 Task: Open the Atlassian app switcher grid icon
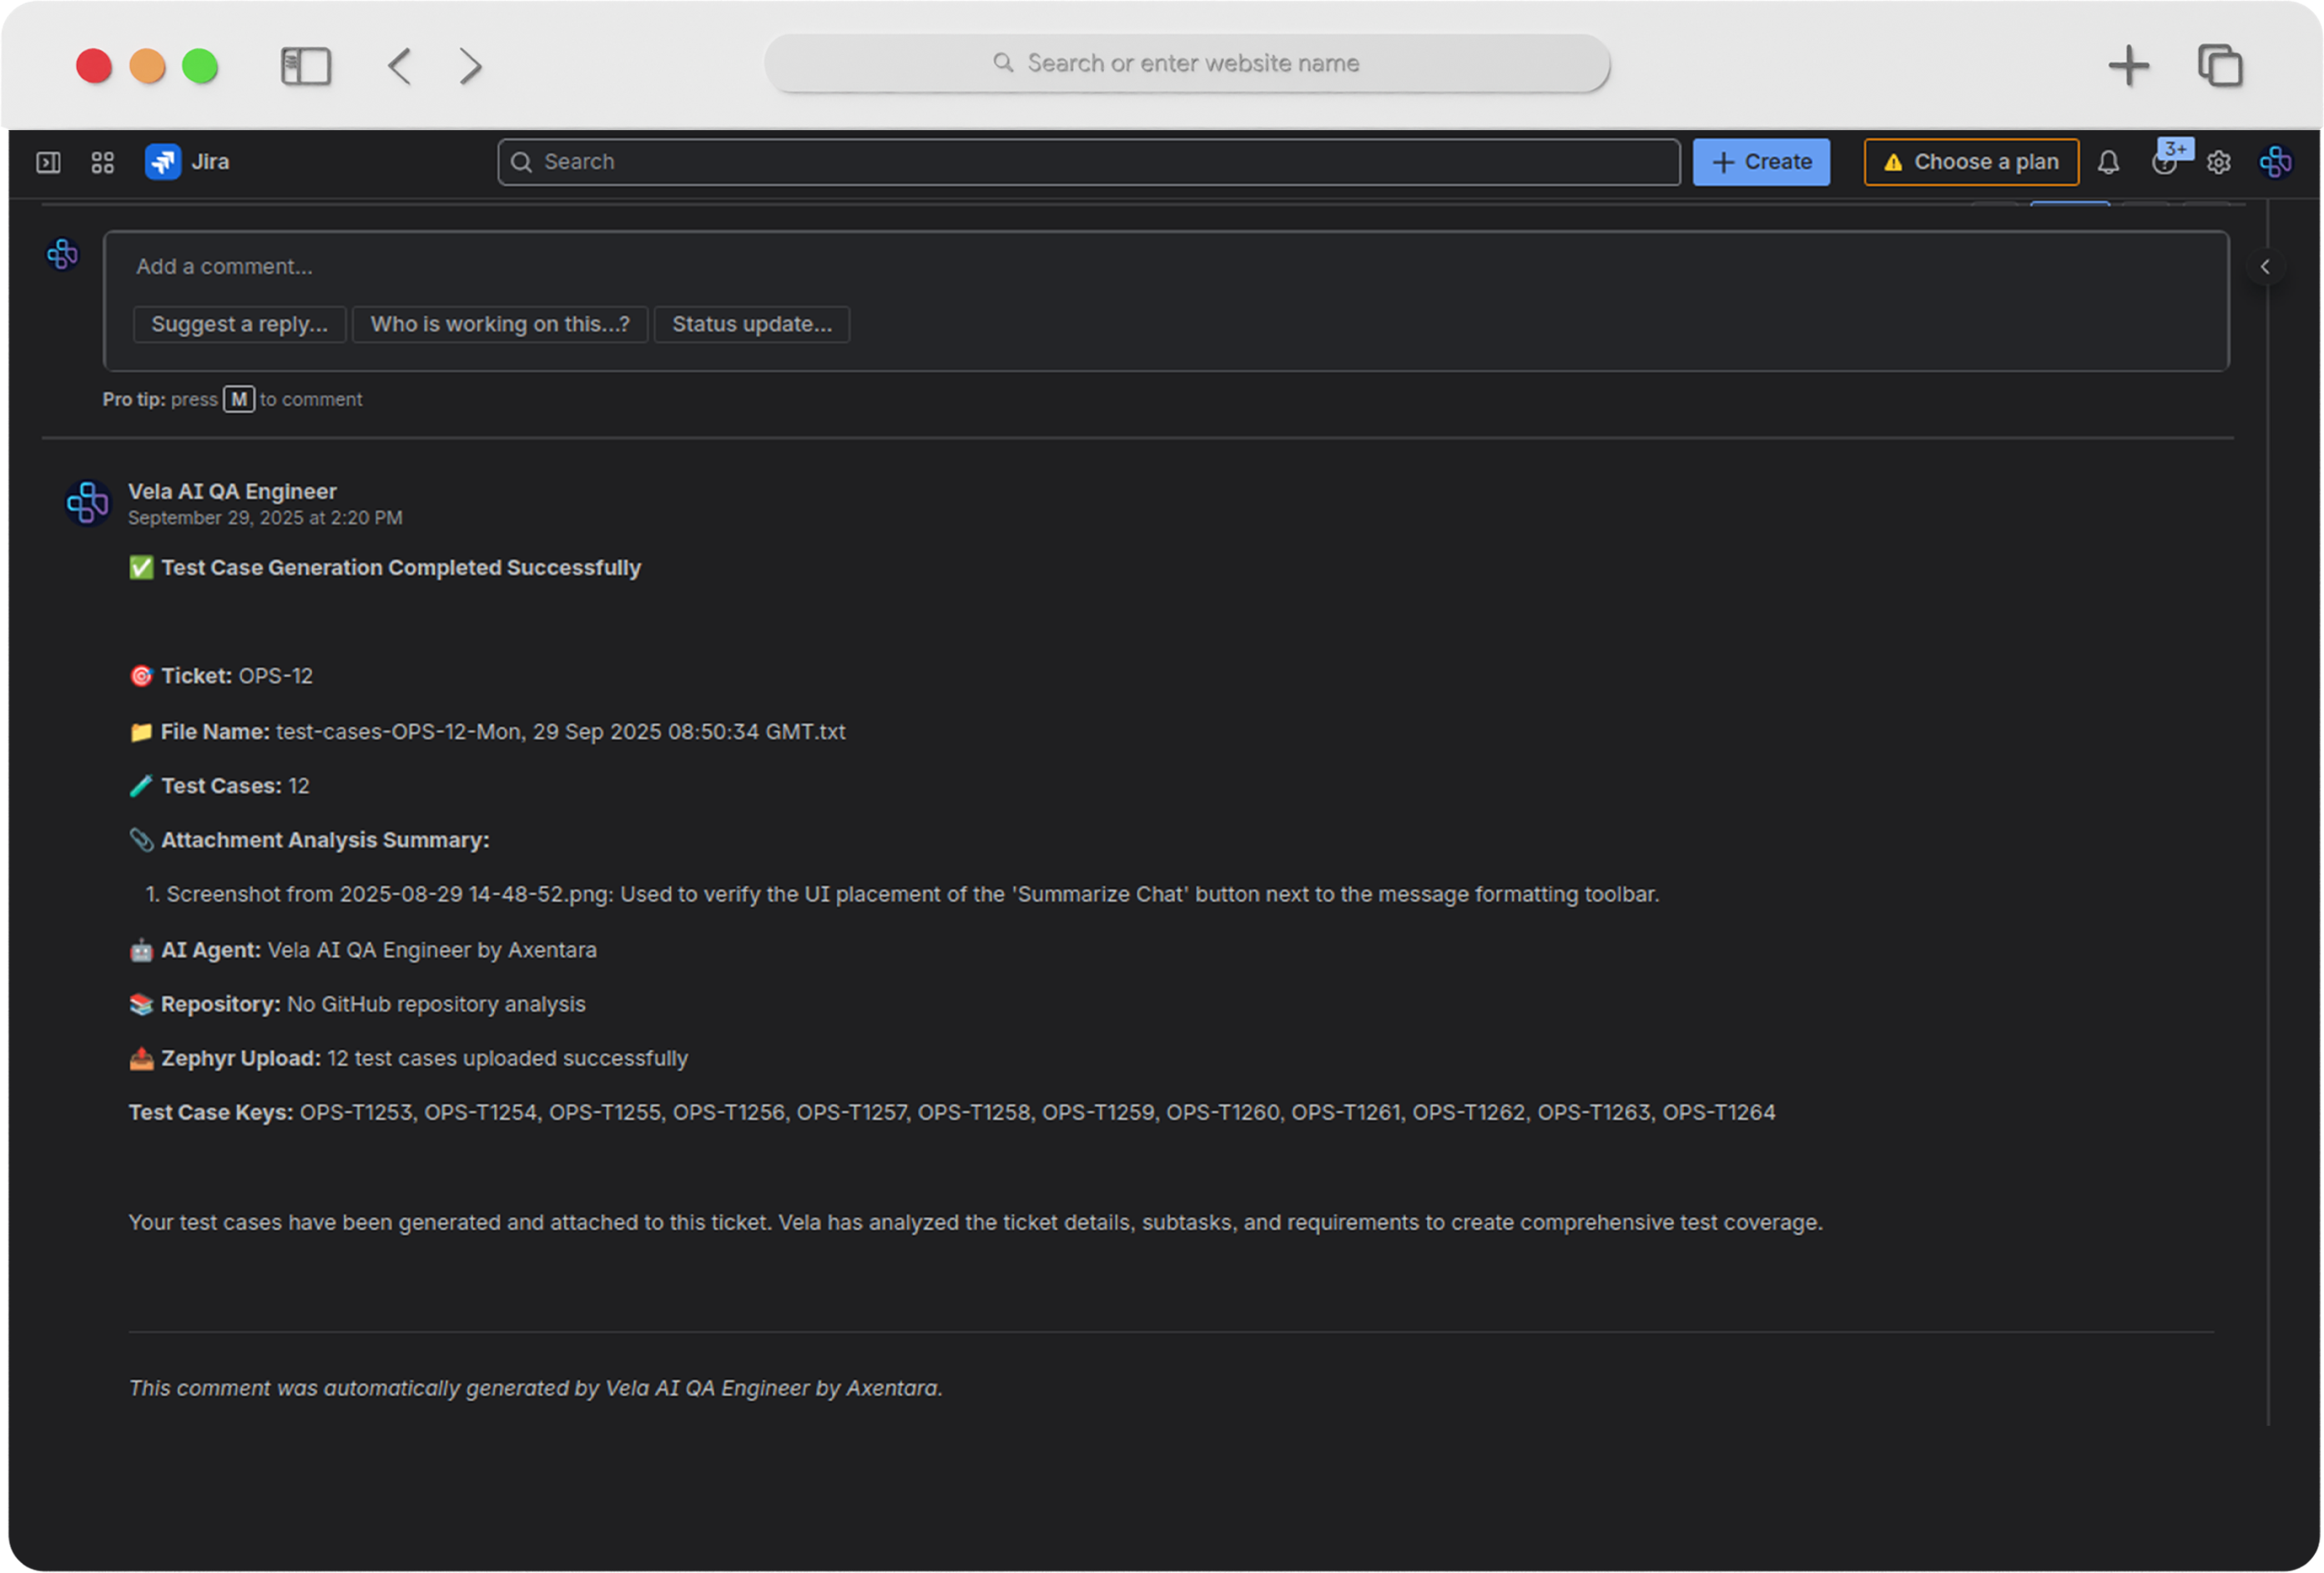tap(101, 161)
